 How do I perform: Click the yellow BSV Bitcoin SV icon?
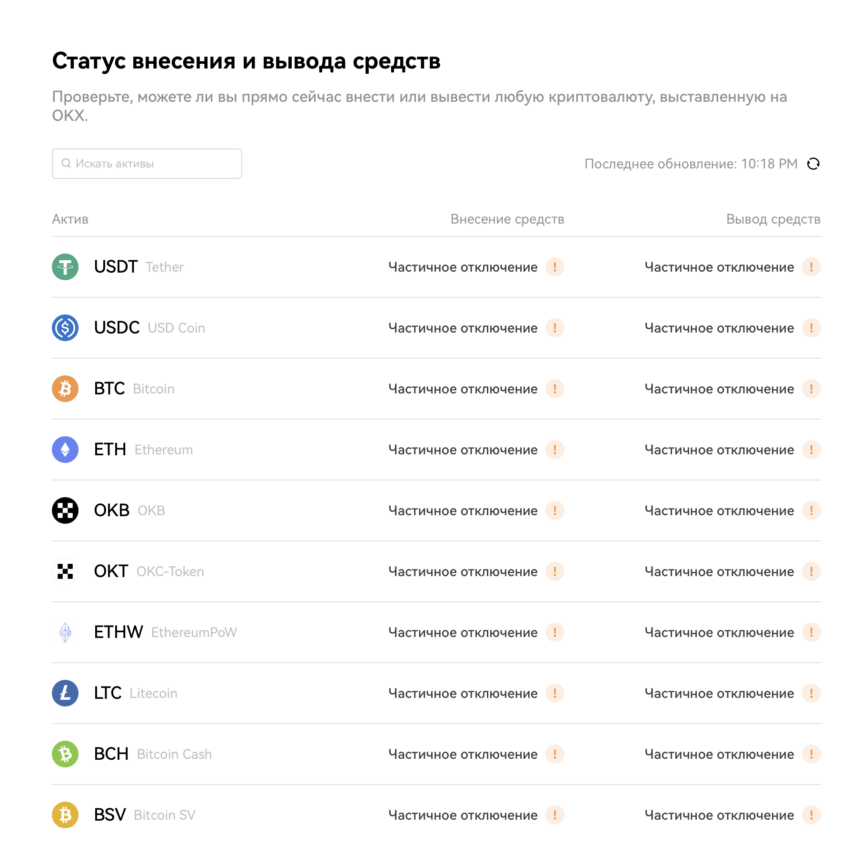[x=65, y=815]
